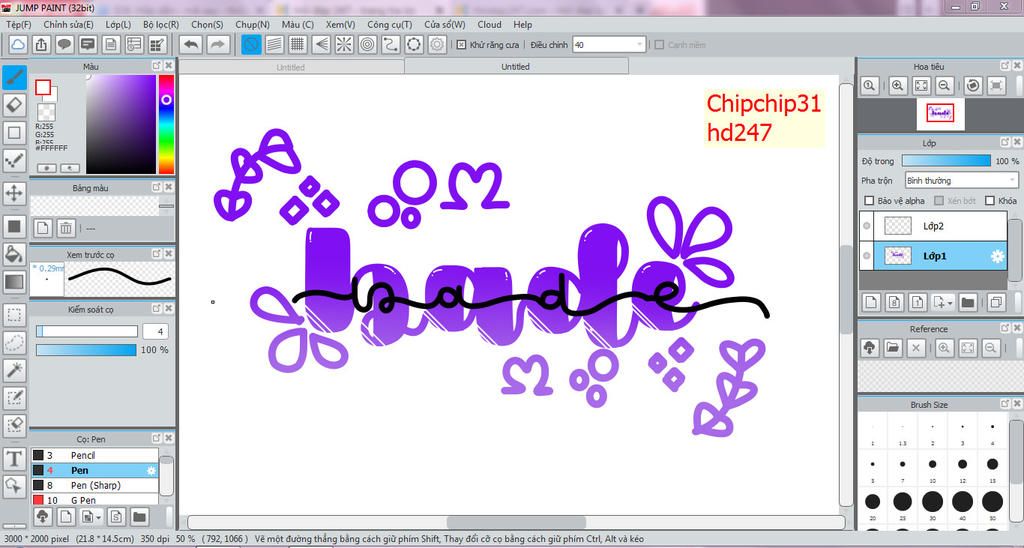Reset rotation in Navigator panel

(973, 85)
